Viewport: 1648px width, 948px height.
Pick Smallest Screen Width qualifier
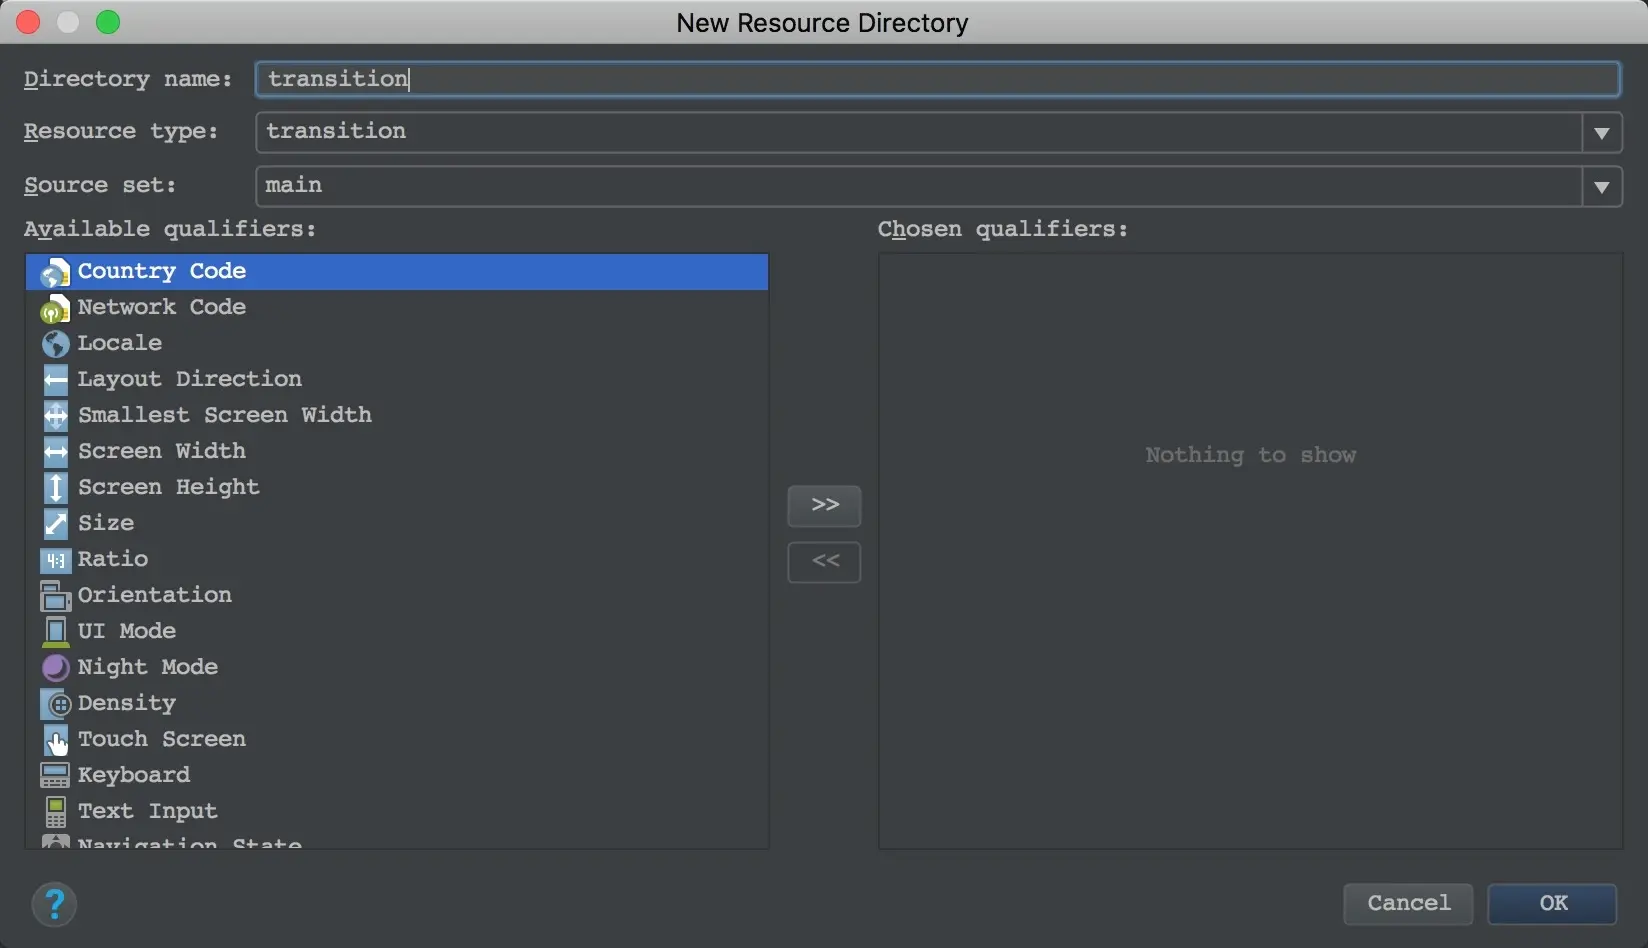397,416
